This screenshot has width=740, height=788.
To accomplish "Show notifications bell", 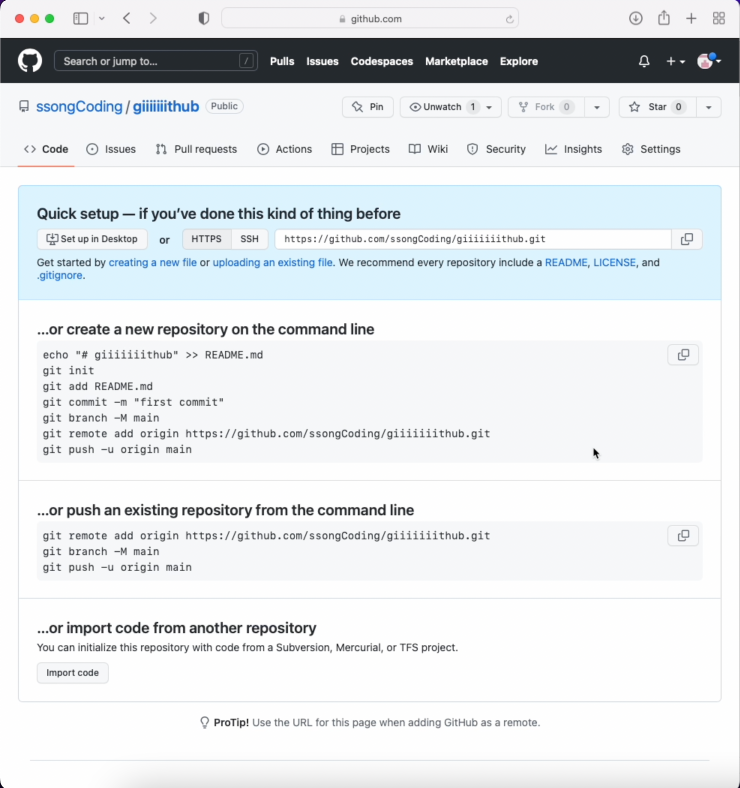I will (644, 61).
